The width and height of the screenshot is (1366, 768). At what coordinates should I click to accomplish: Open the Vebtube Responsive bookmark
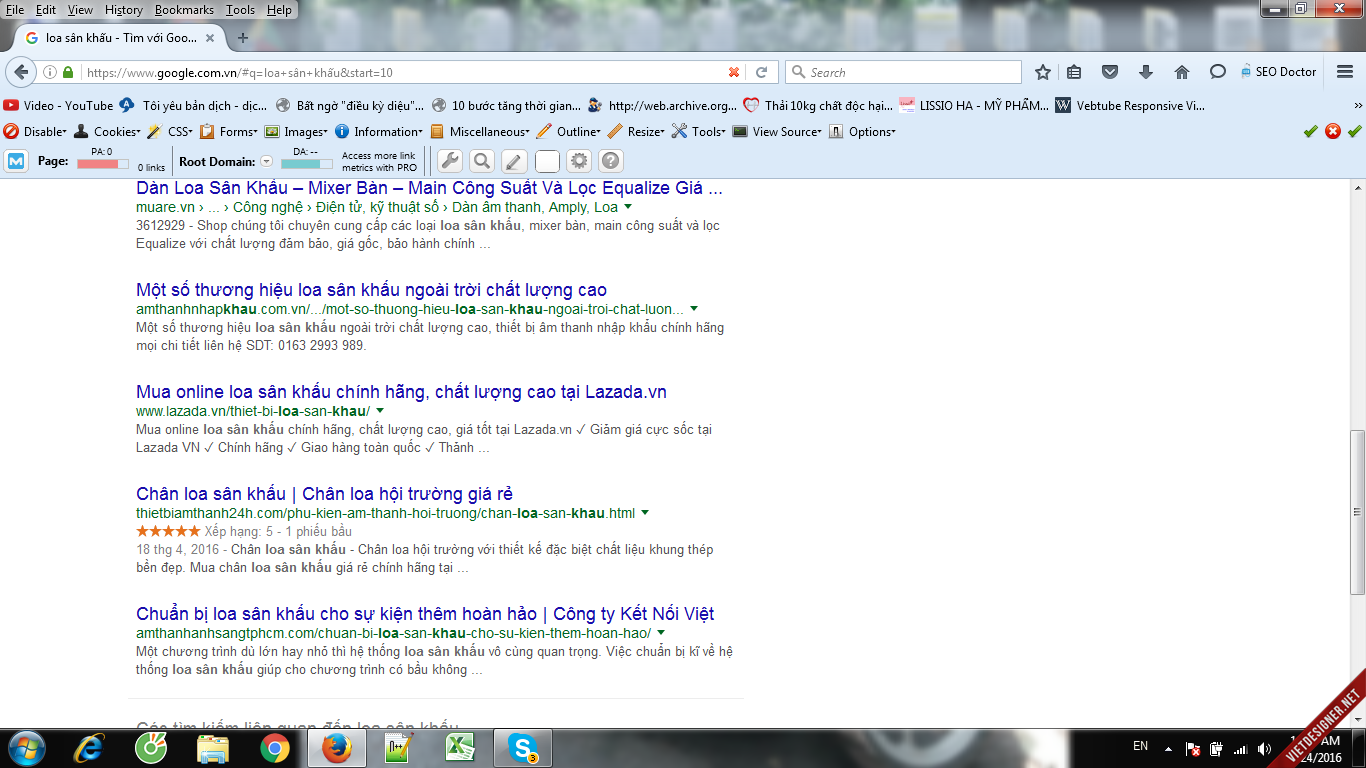[x=1131, y=106]
